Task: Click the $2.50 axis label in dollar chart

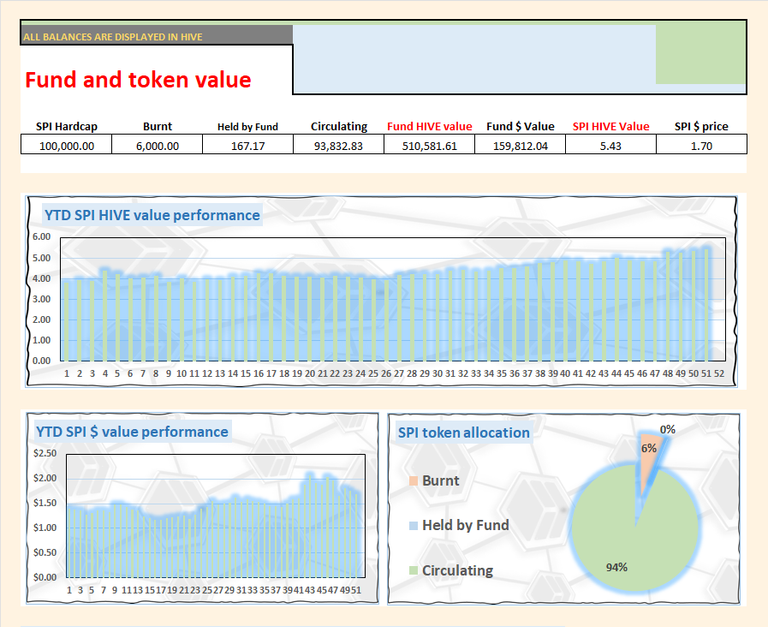Action: pos(45,453)
